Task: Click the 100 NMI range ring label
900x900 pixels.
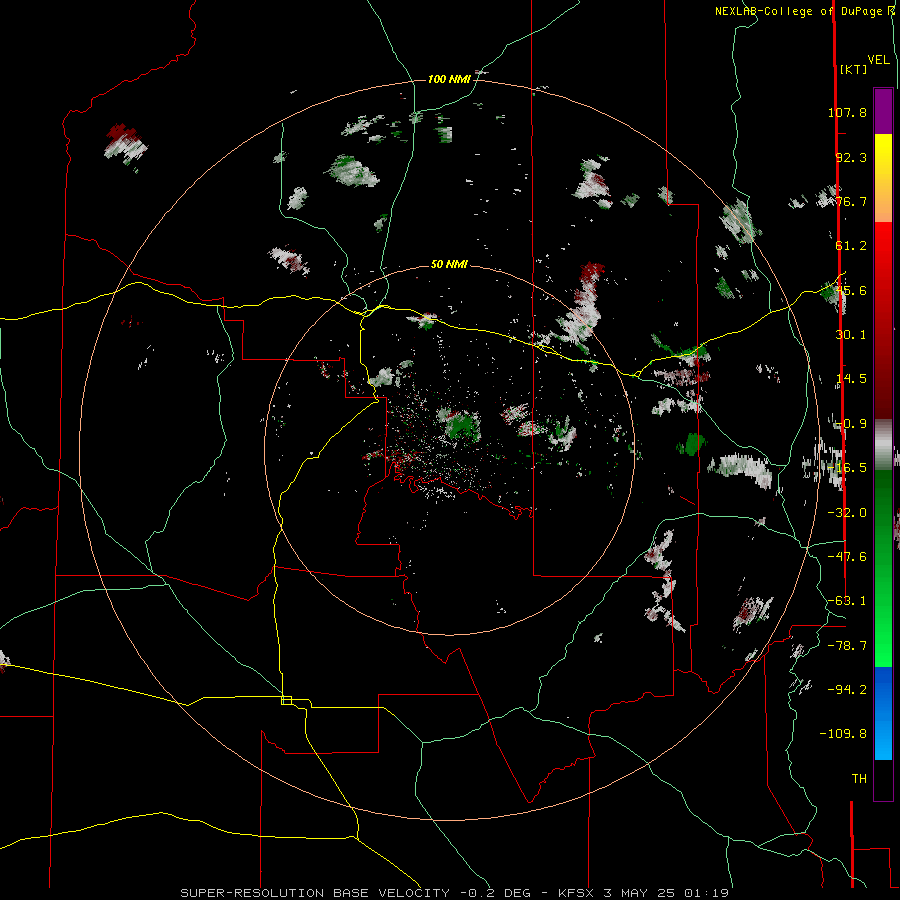Action: [x=449, y=79]
